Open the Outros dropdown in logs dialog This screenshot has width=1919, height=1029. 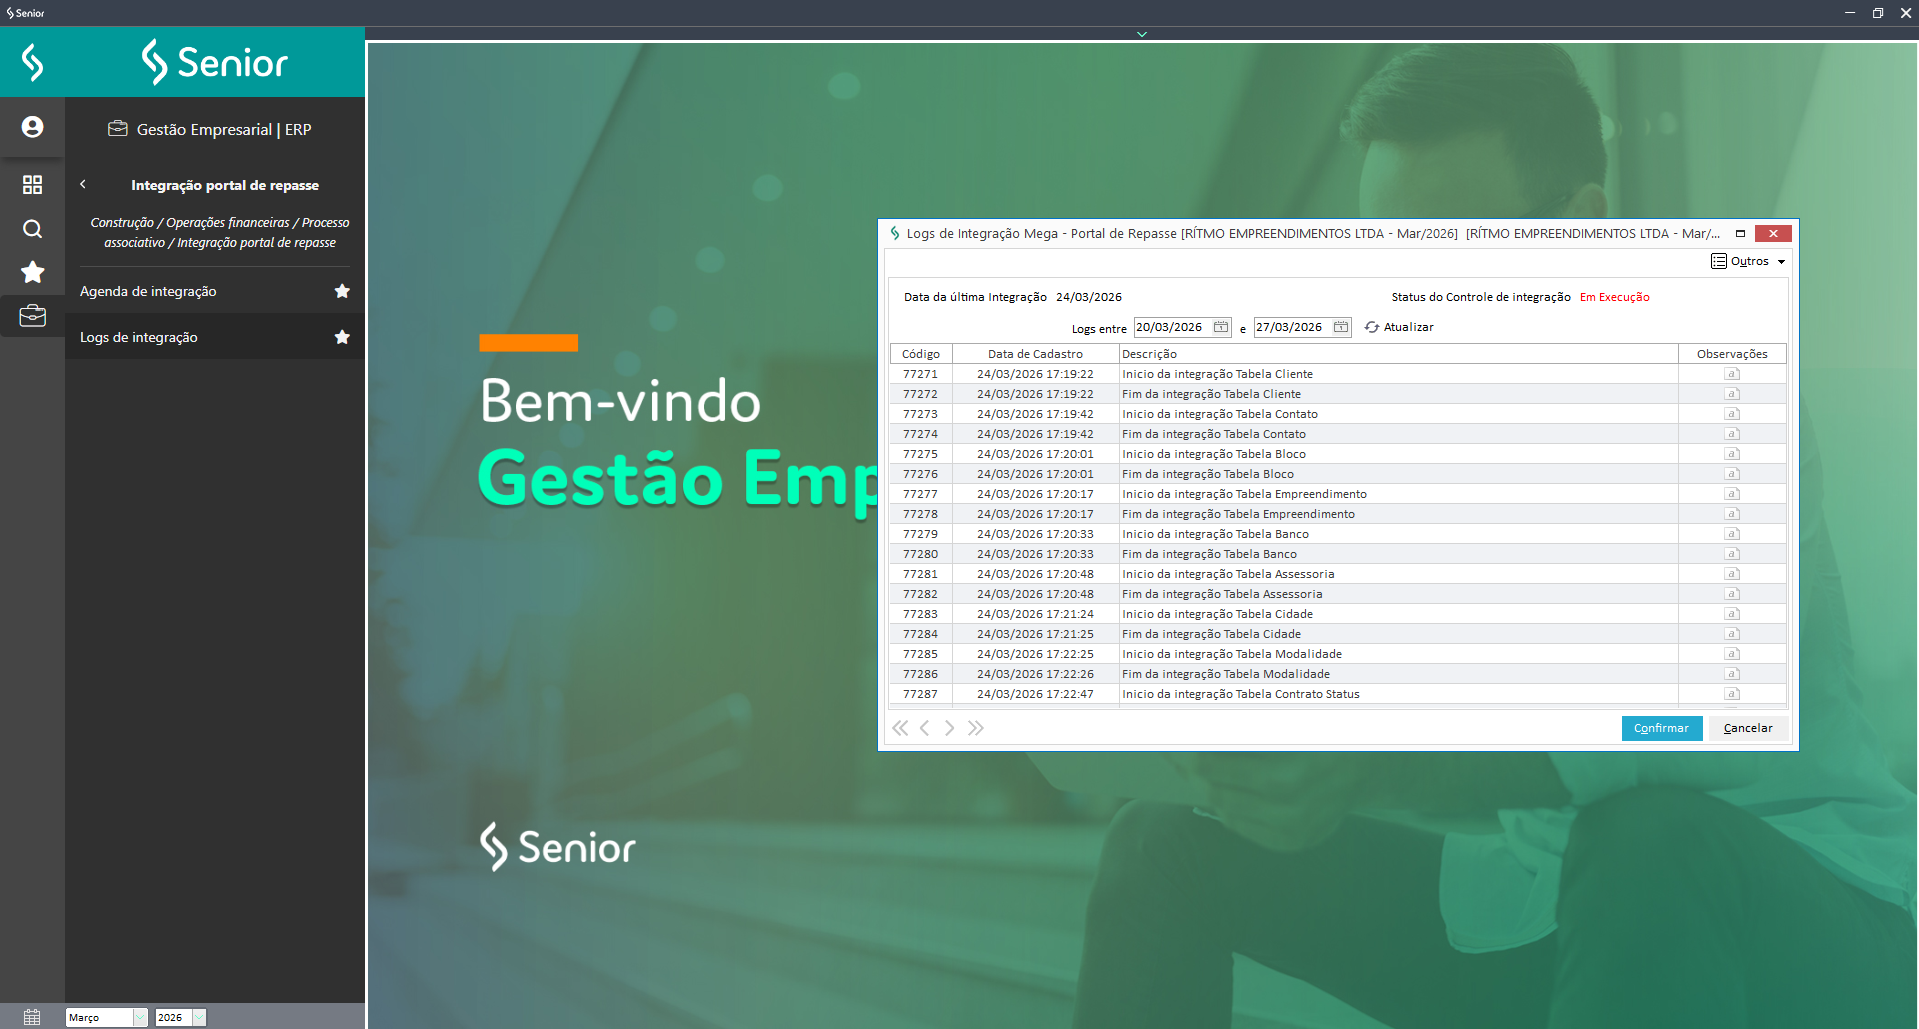click(x=1748, y=261)
